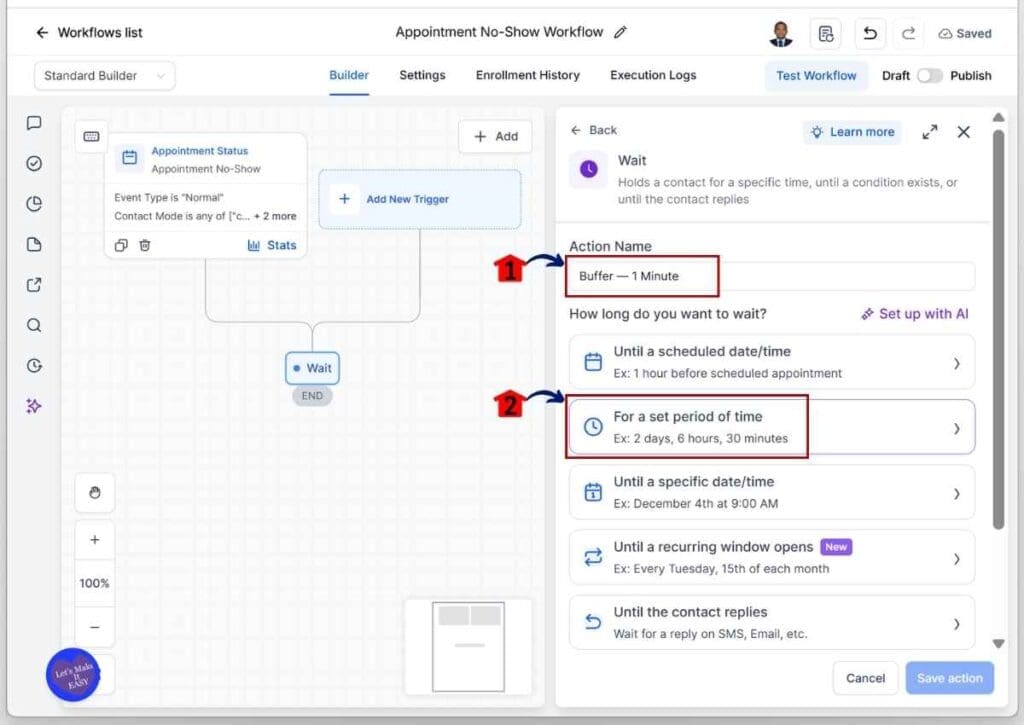The width and height of the screenshot is (1024, 725).
Task: Click the '+ 2 more' conditions text
Action: click(x=275, y=216)
